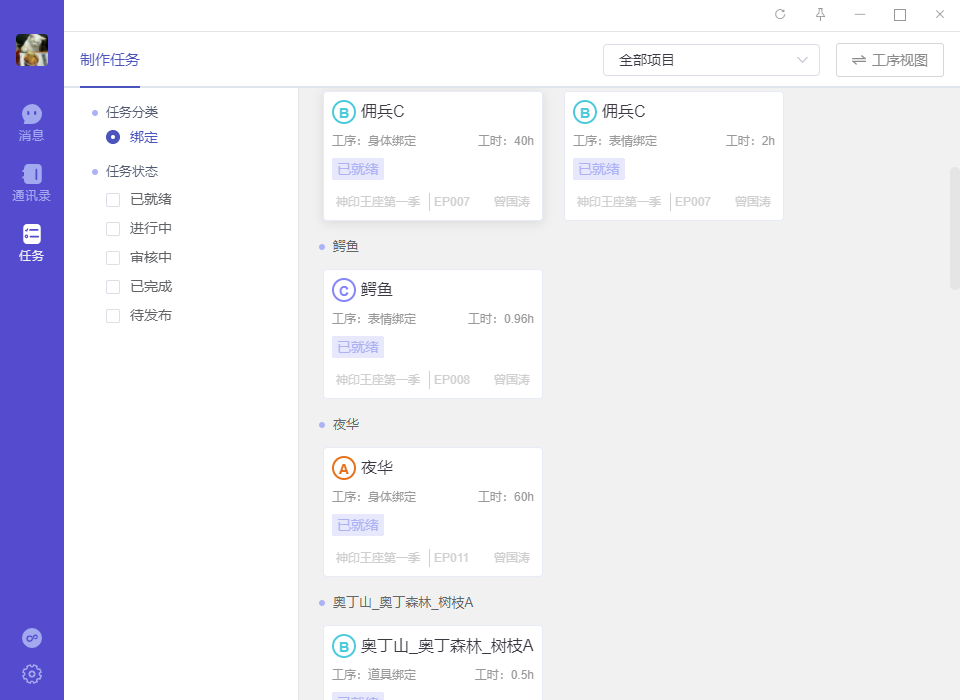Expand the 全部项目 dropdown
The image size is (960, 700).
click(x=711, y=60)
